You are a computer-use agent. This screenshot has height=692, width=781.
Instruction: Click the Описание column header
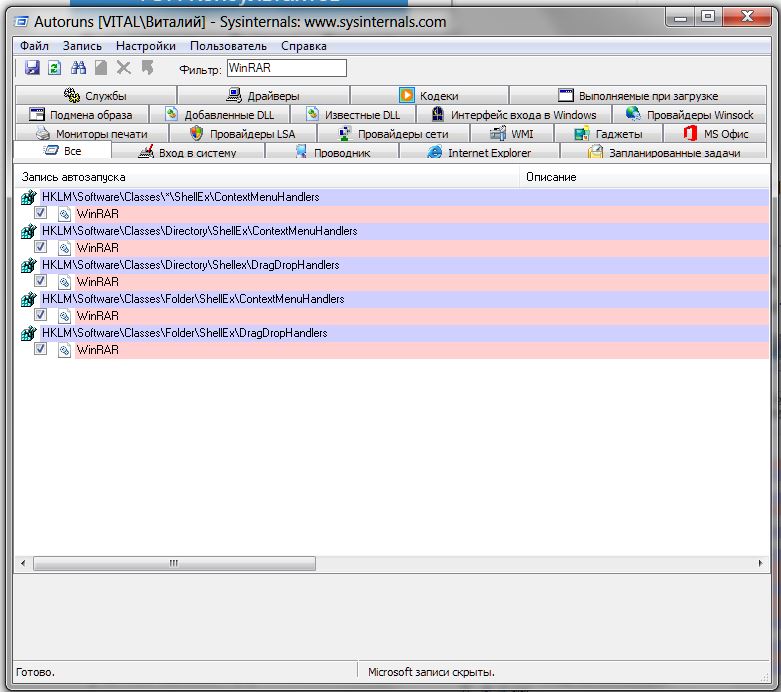[645, 177]
